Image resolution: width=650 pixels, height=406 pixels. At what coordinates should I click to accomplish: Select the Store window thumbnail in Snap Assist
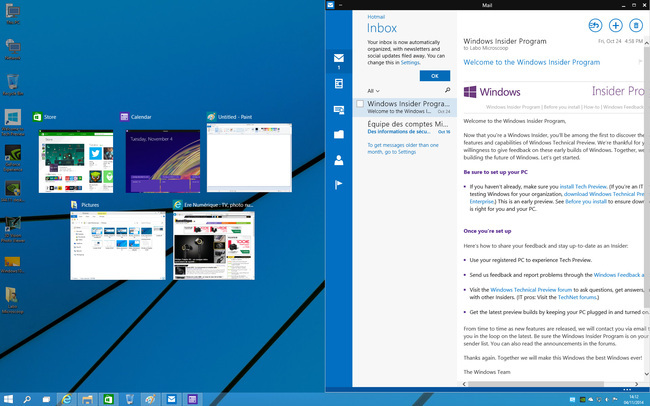(x=76, y=161)
